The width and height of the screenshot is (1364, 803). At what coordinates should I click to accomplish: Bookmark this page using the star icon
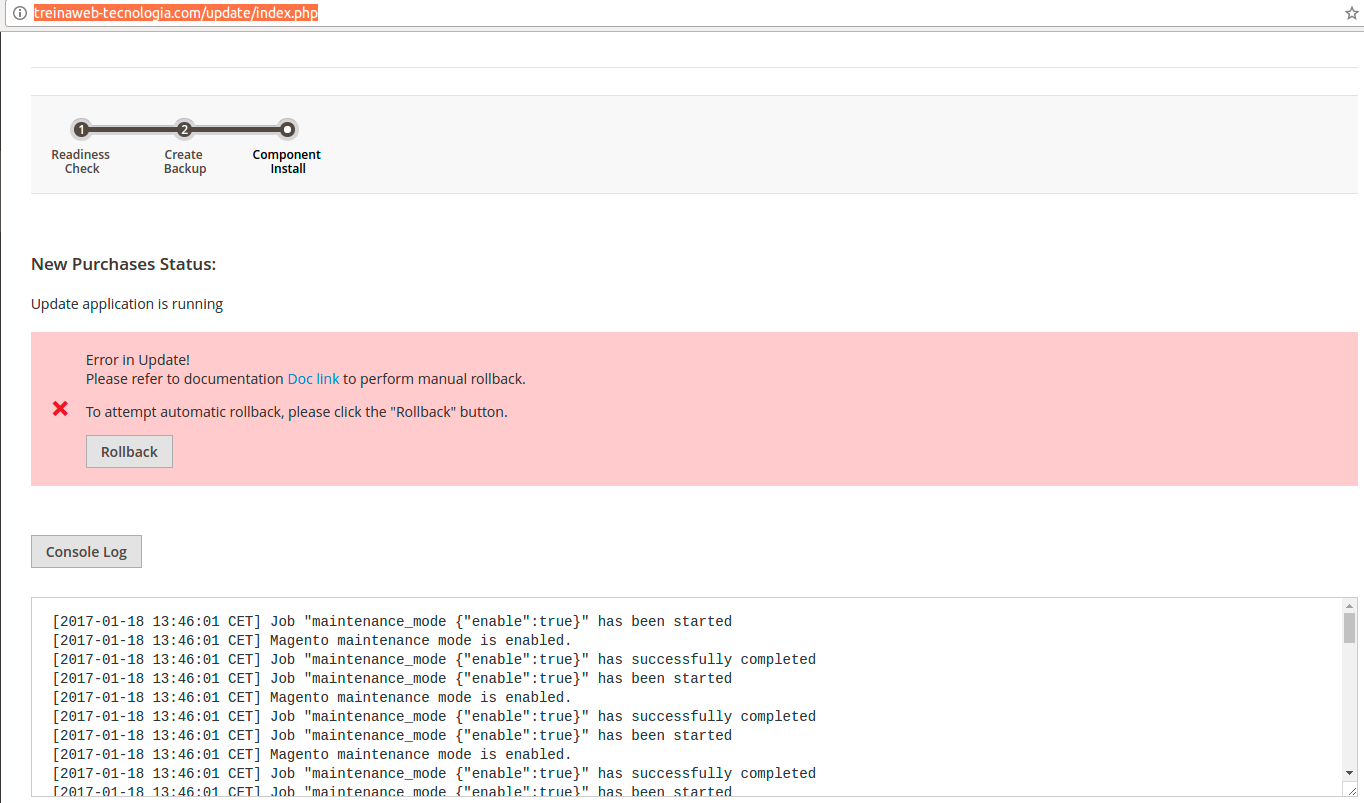(x=1351, y=12)
